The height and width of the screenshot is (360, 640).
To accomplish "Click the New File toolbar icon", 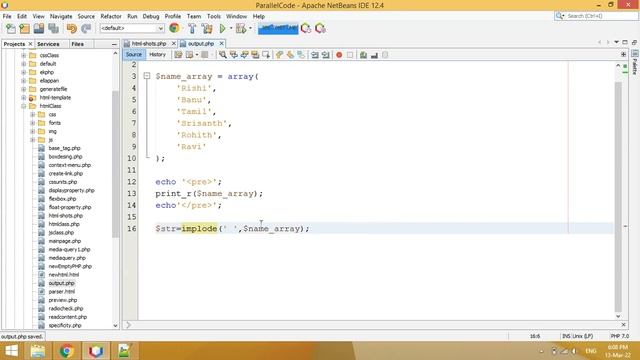I will click(11, 29).
